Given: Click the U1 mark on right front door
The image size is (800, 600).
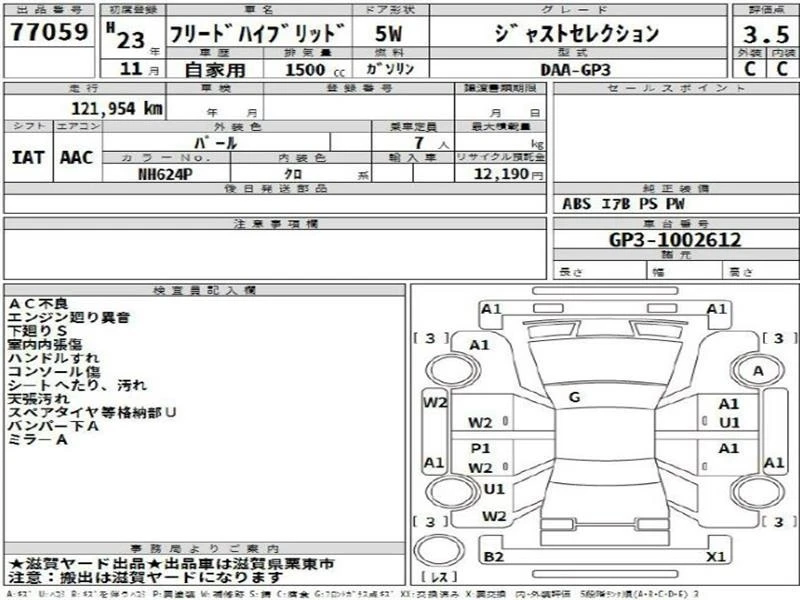Looking at the screenshot, I should (x=729, y=422).
